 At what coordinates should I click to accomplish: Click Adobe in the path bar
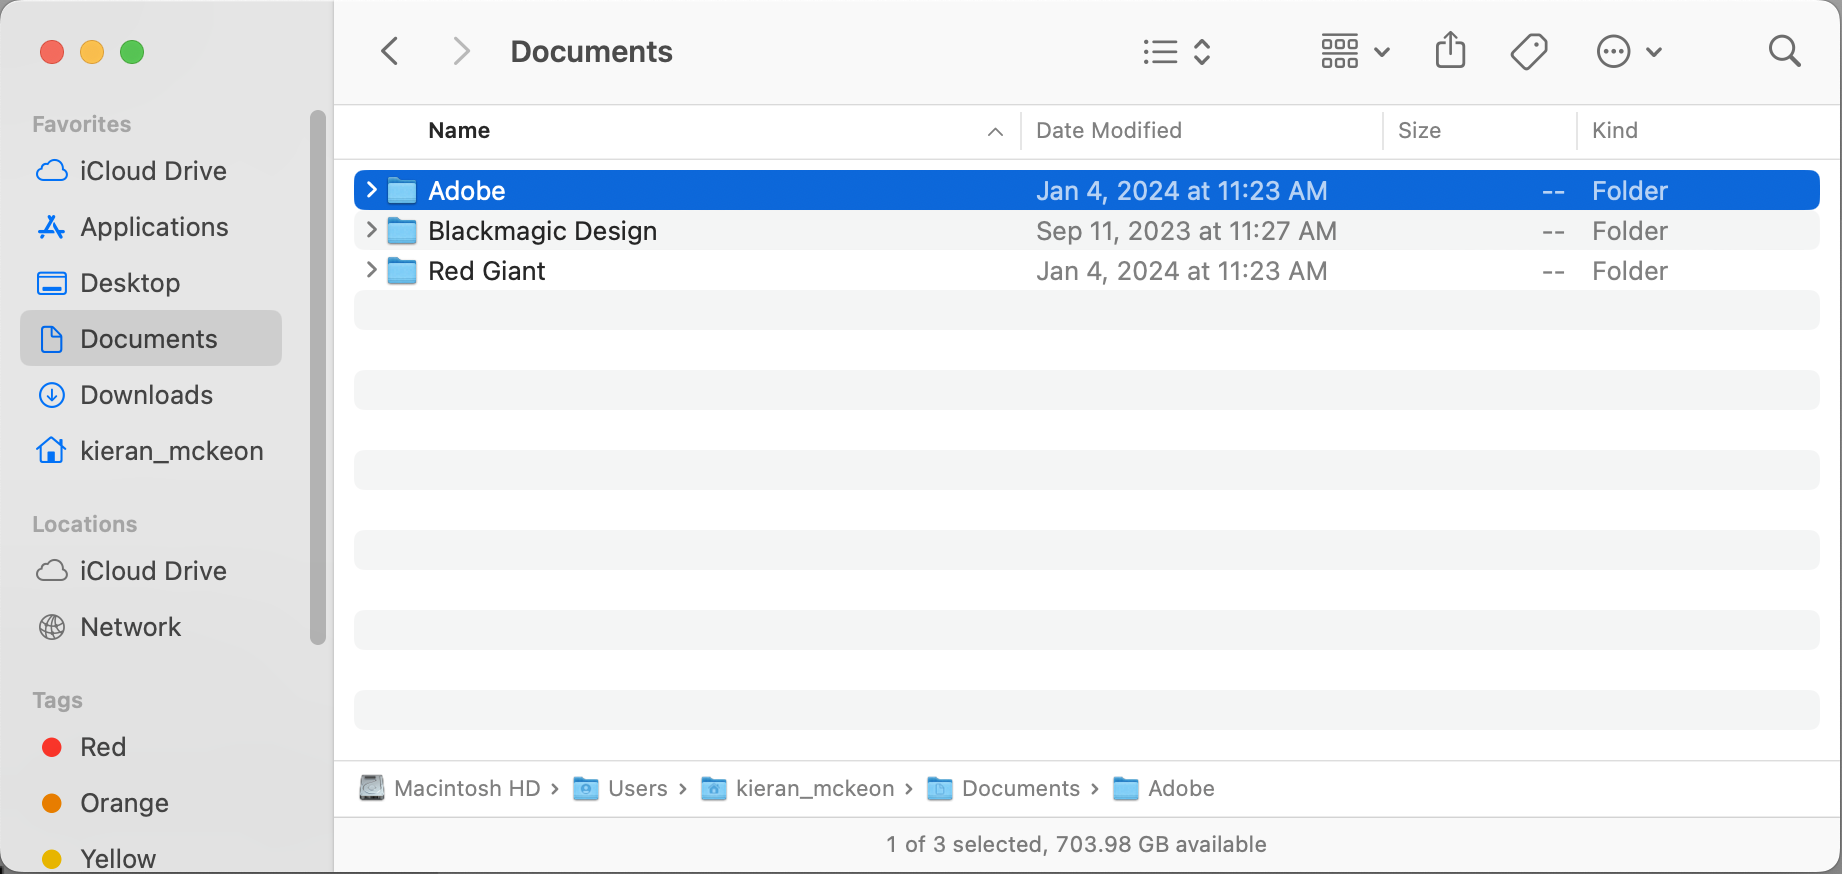pyautogui.click(x=1164, y=789)
